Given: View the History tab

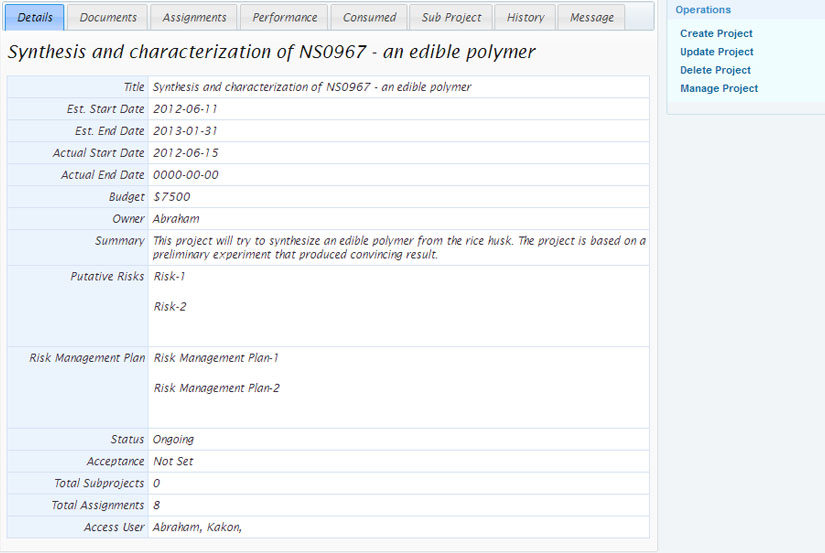Looking at the screenshot, I should point(525,17).
